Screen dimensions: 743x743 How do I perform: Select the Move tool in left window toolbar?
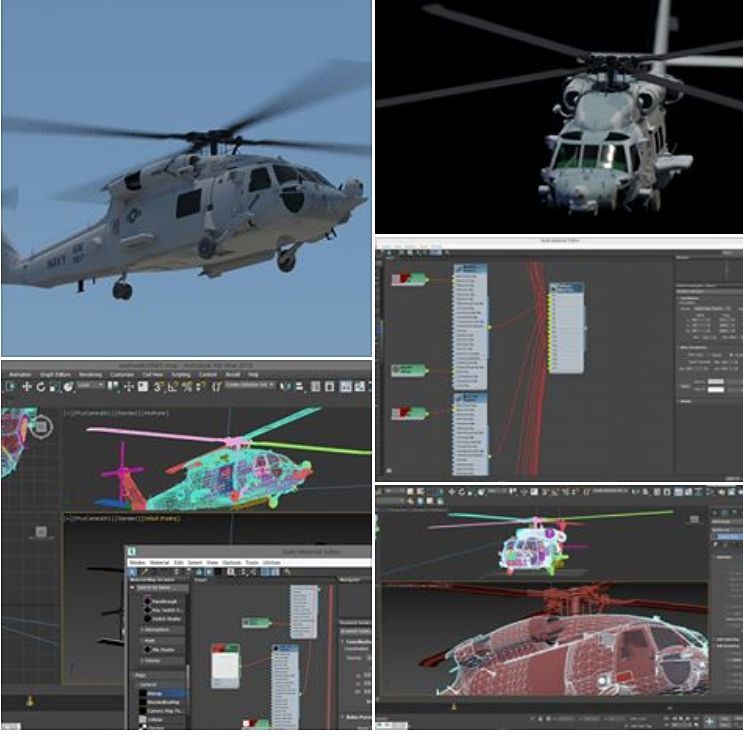[27, 387]
